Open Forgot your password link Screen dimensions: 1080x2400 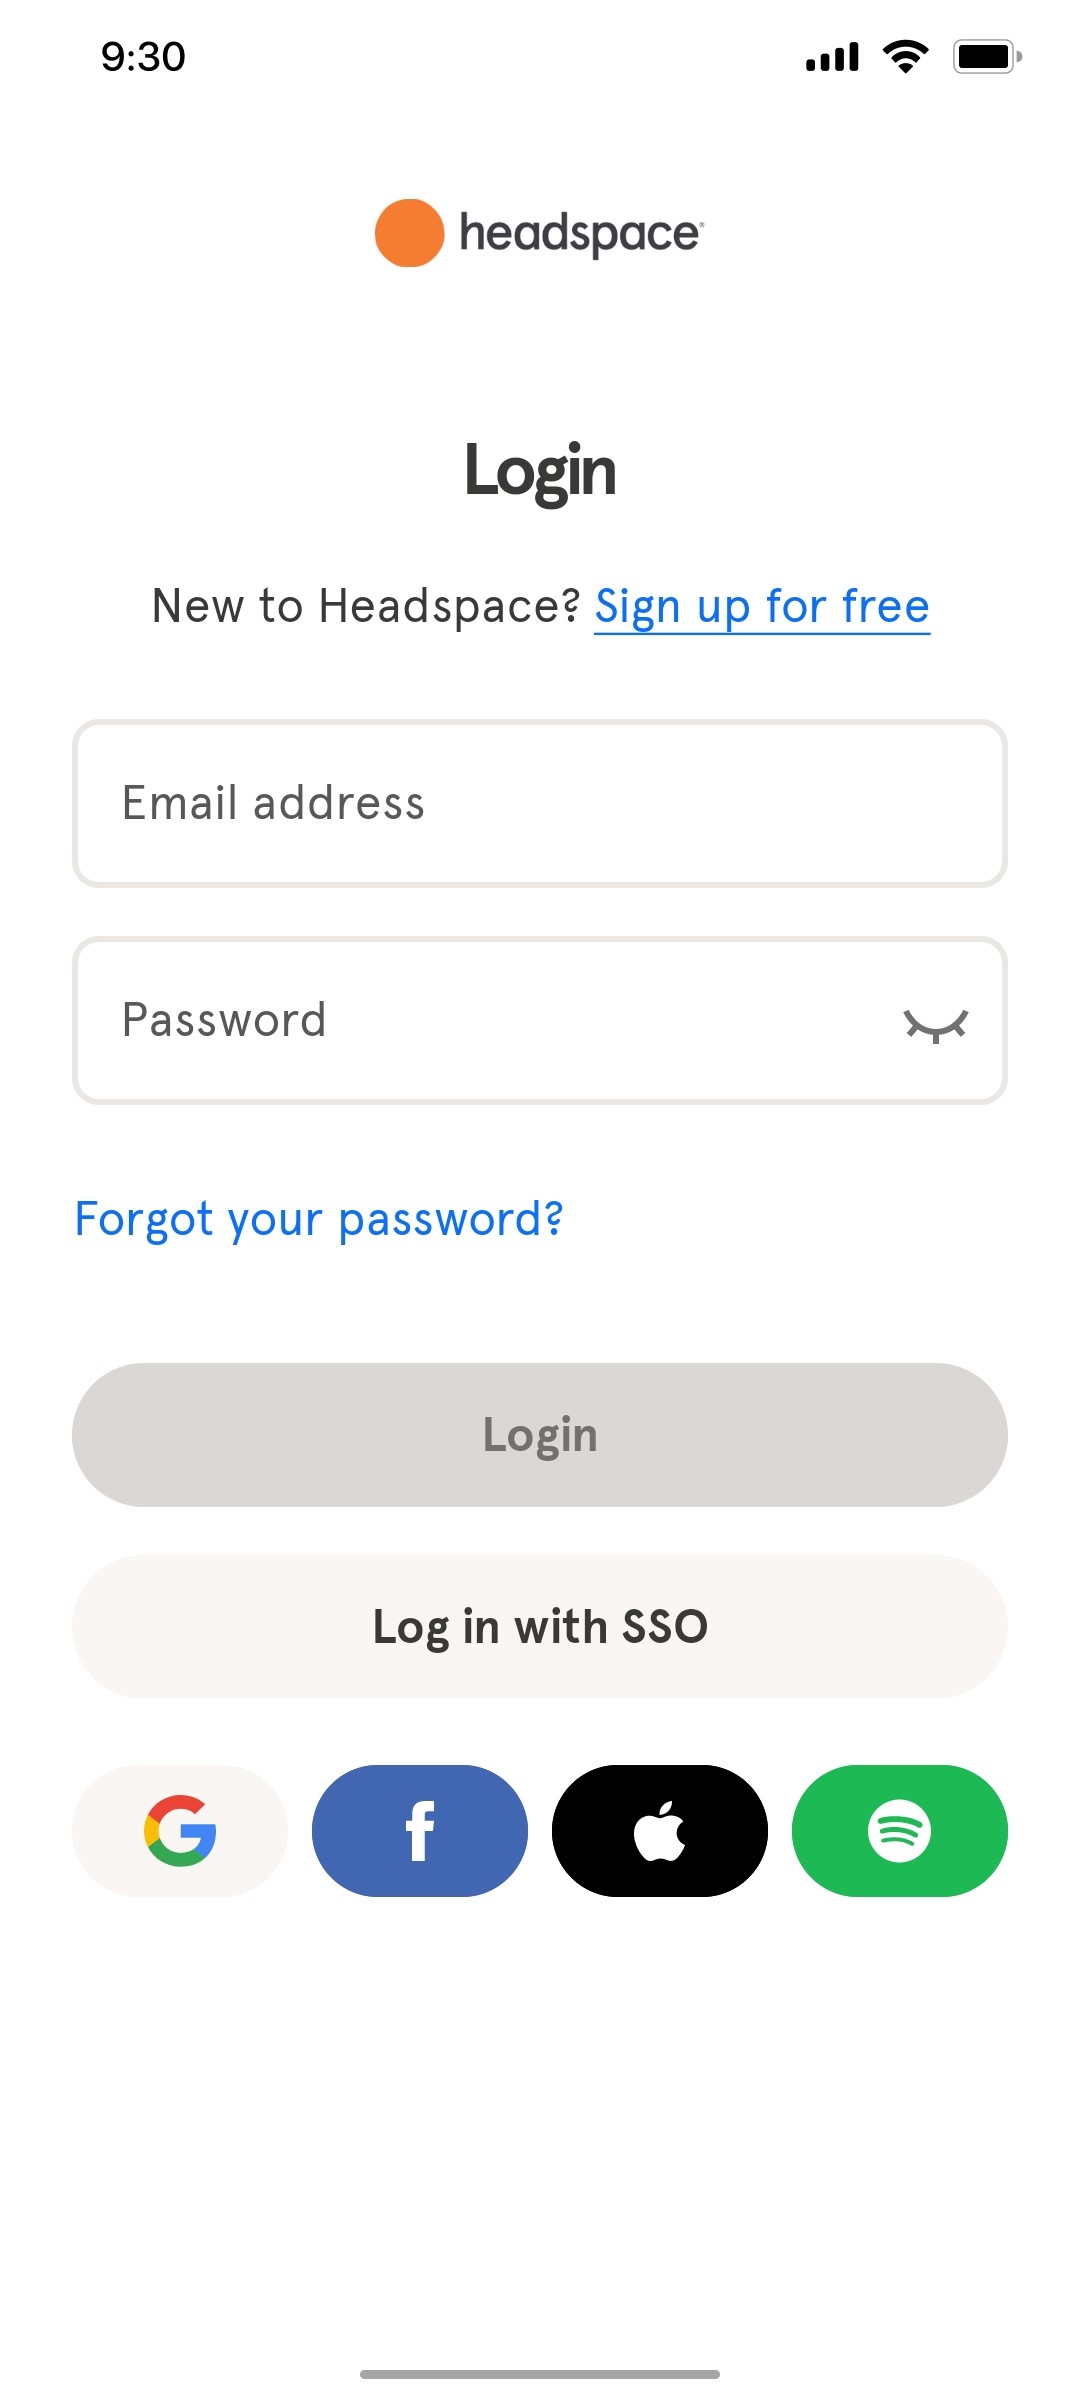click(x=319, y=1219)
